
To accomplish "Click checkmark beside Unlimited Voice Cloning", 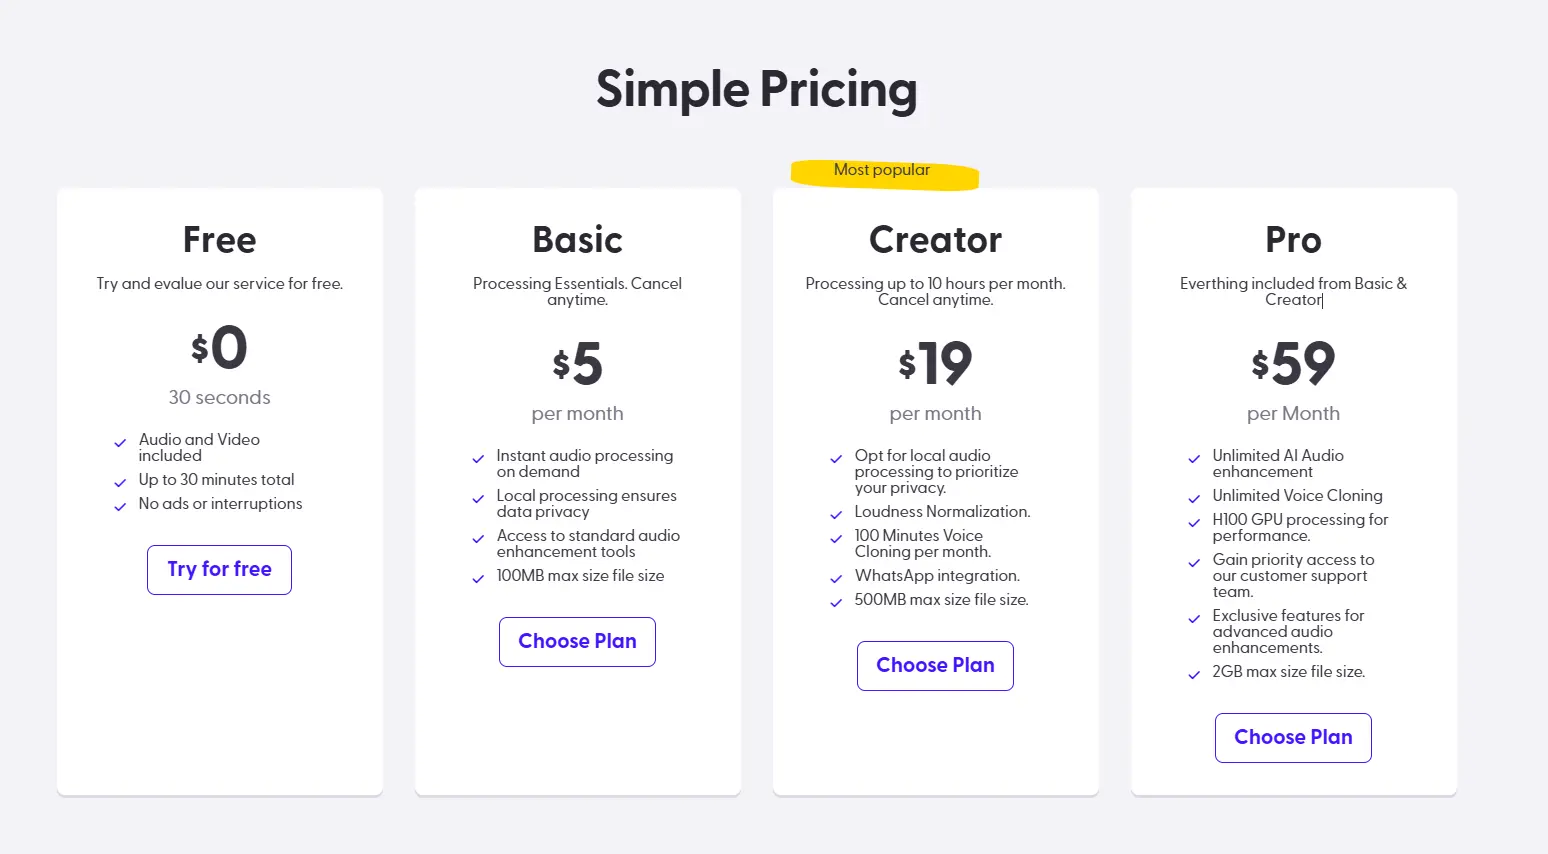I will [x=1194, y=499].
